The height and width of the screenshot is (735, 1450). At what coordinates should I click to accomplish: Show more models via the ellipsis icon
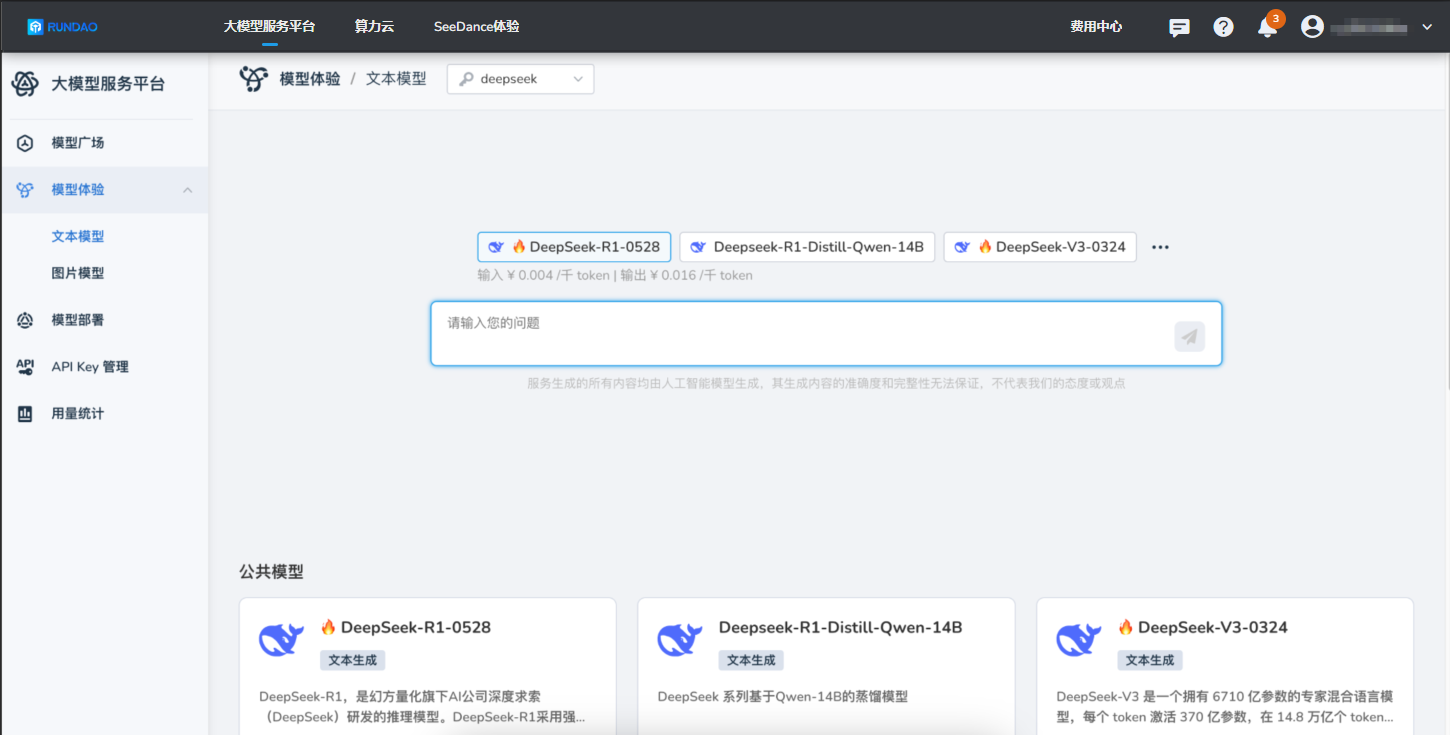click(1160, 247)
